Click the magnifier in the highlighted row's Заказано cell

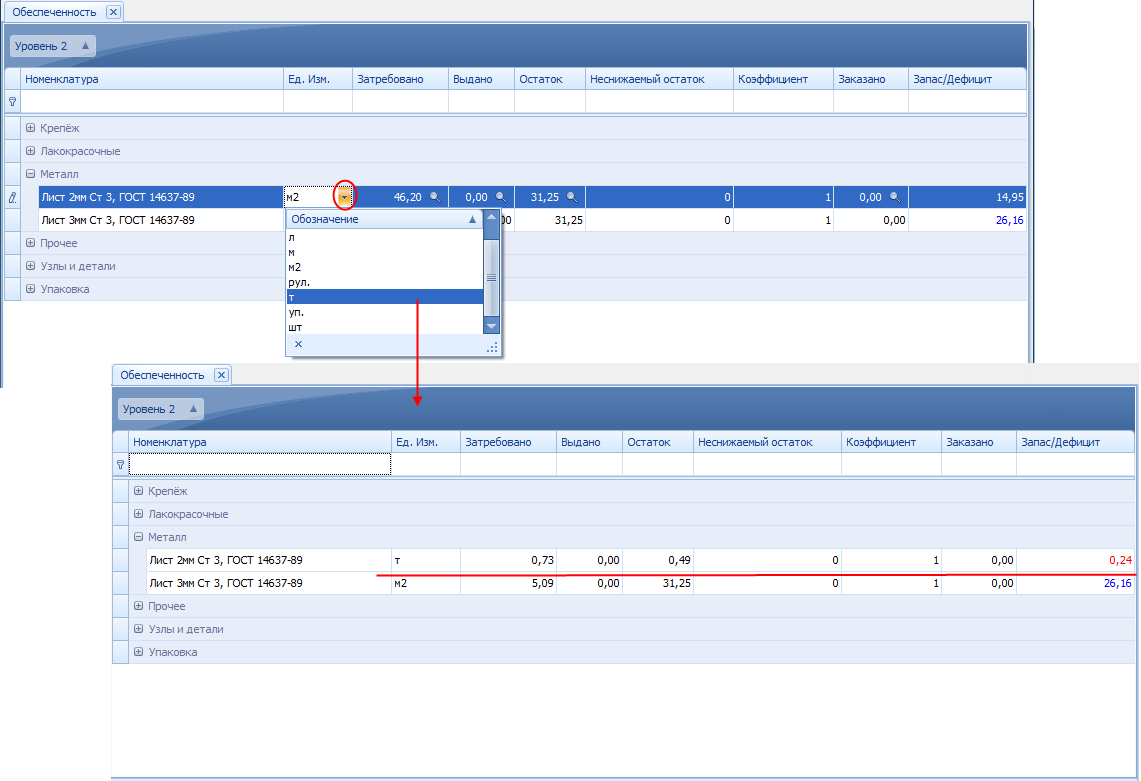894,197
